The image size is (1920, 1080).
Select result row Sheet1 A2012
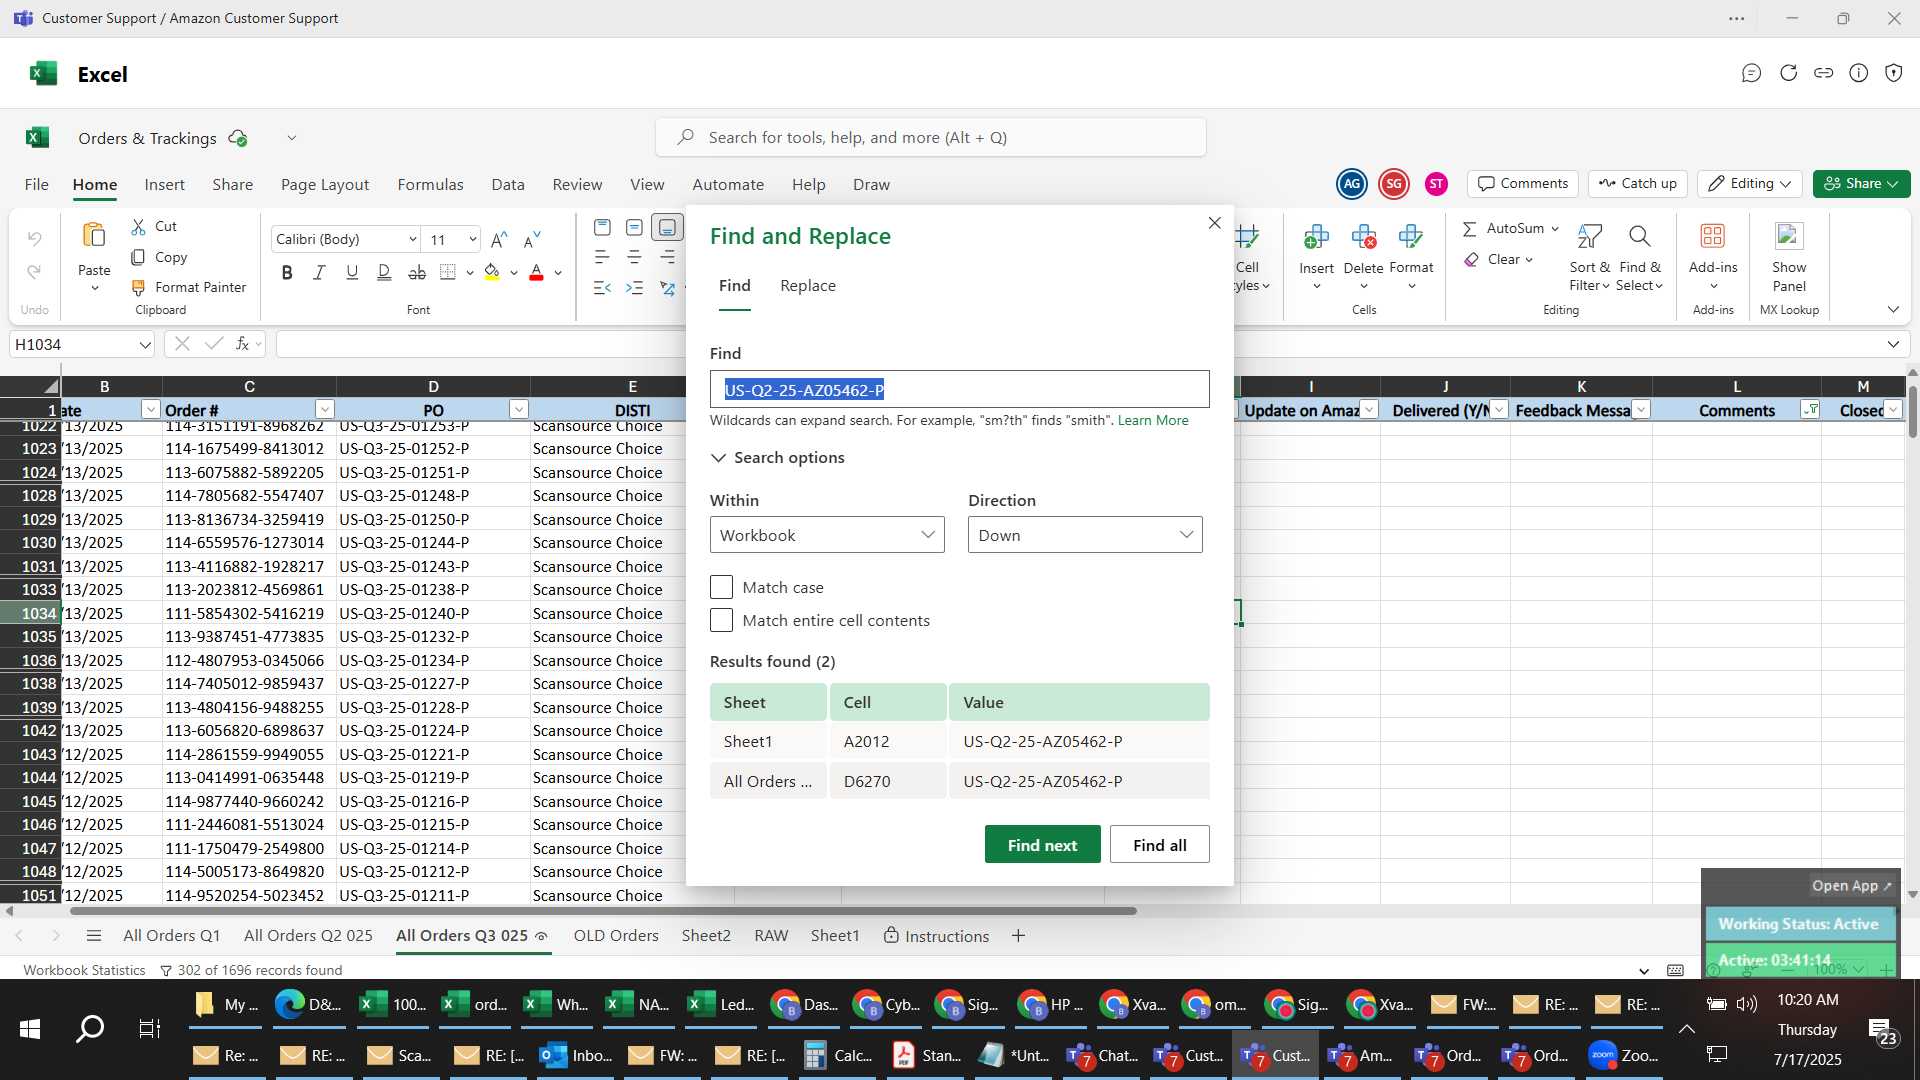pyautogui.click(x=960, y=742)
